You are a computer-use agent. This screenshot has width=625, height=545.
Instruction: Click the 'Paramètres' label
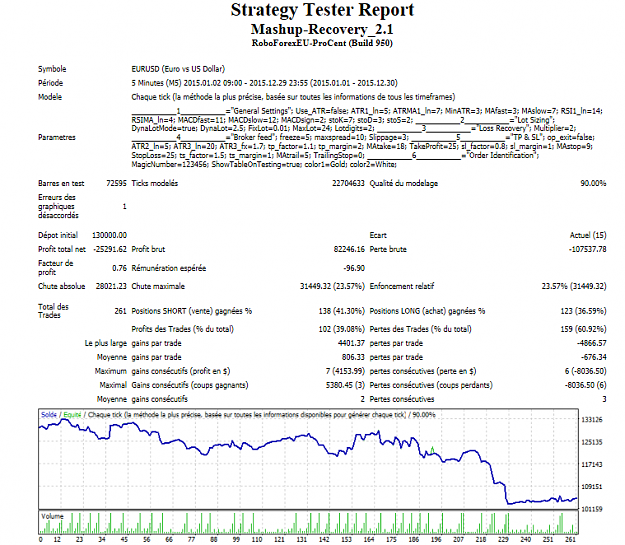point(57,137)
